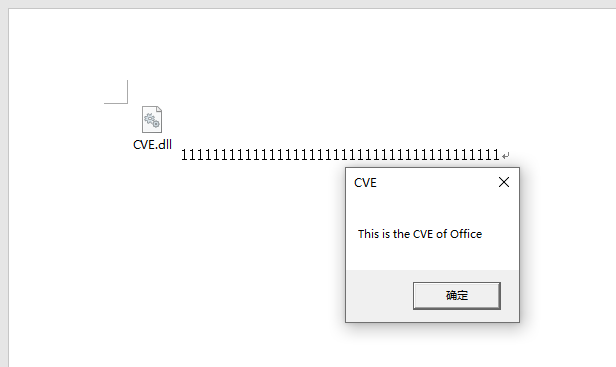Click the paragraph return mark after the 1s
Image resolution: width=616 pixels, height=367 pixels.
pyautogui.click(x=506, y=156)
